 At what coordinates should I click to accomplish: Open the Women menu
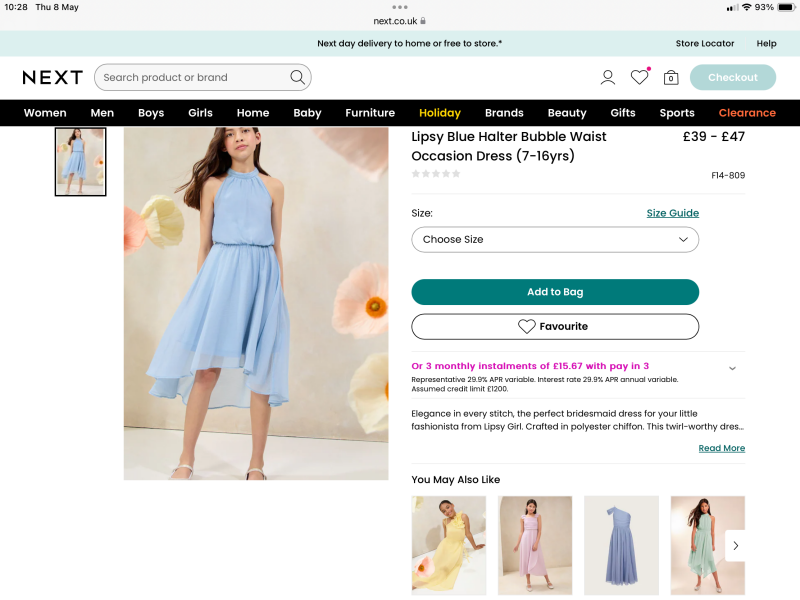45,113
